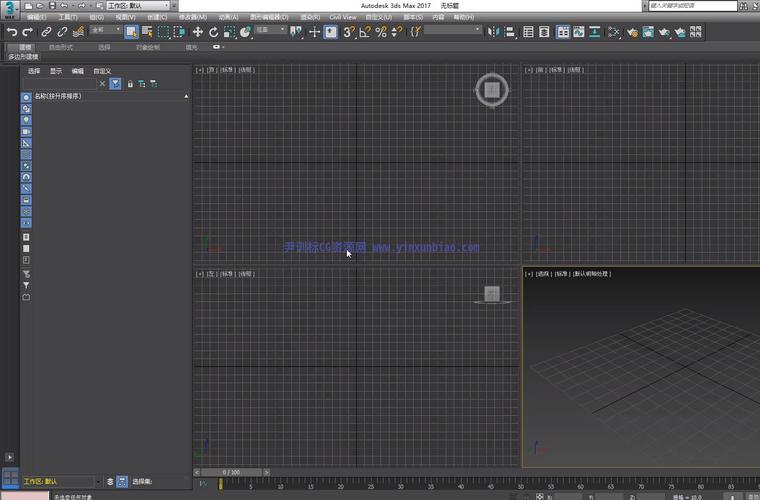This screenshot has width=760, height=500.
Task: Toggle Display Cameras filter in Scene Explorer
Action: (x=26, y=132)
